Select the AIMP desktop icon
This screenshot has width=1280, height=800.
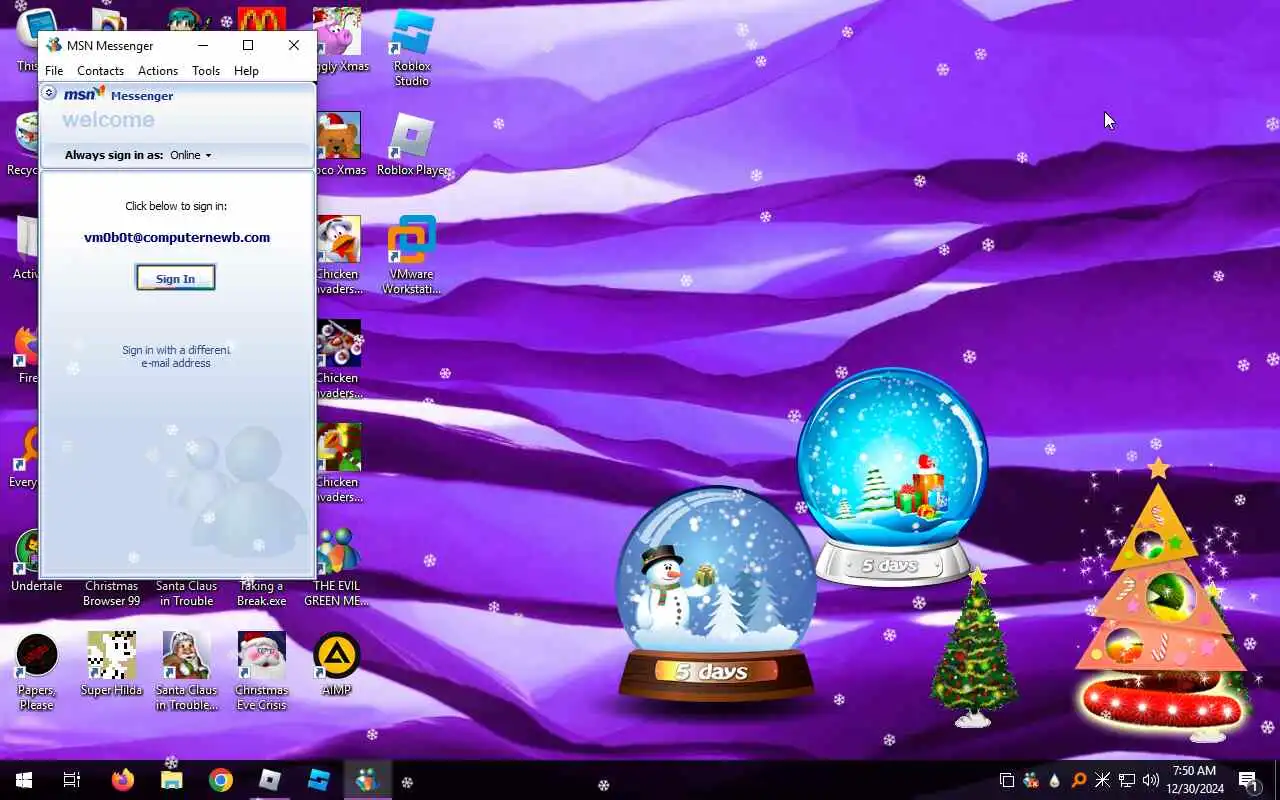click(x=337, y=664)
